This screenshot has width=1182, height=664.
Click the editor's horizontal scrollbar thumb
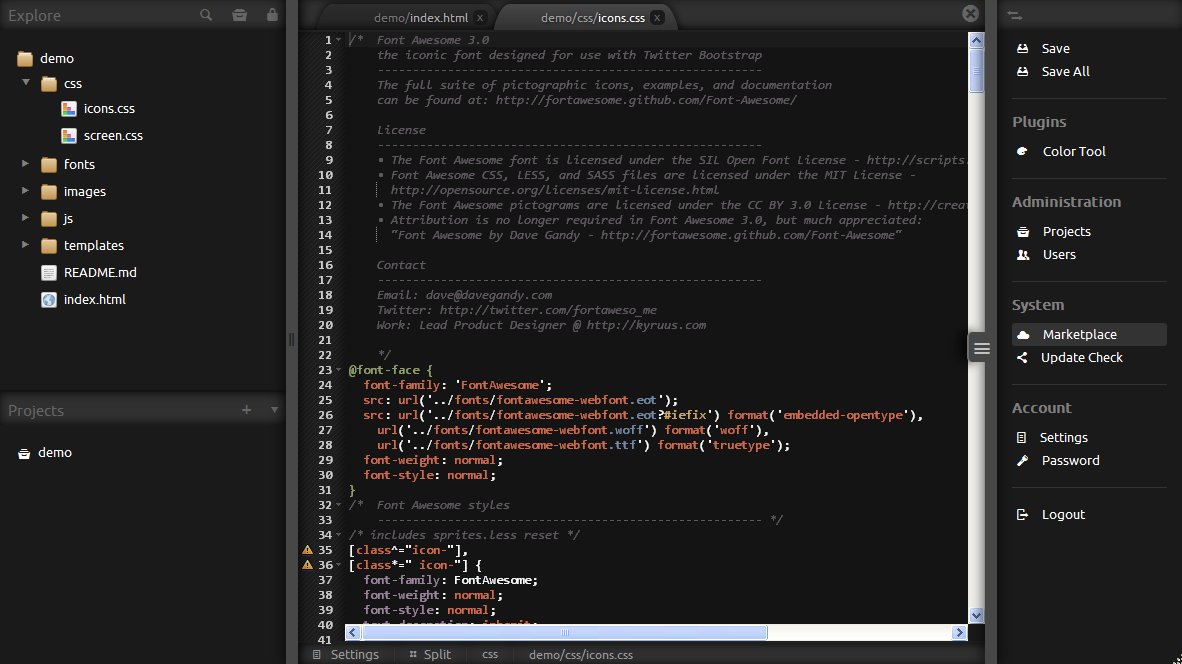click(563, 632)
